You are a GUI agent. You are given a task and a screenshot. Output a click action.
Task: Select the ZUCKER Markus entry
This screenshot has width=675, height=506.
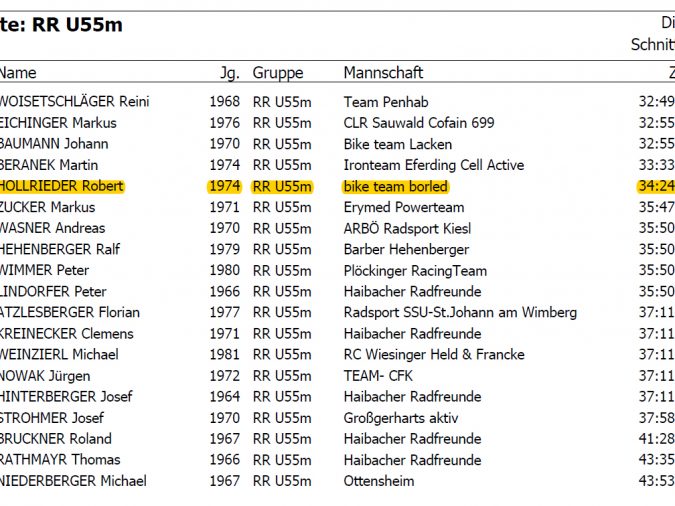click(x=47, y=207)
